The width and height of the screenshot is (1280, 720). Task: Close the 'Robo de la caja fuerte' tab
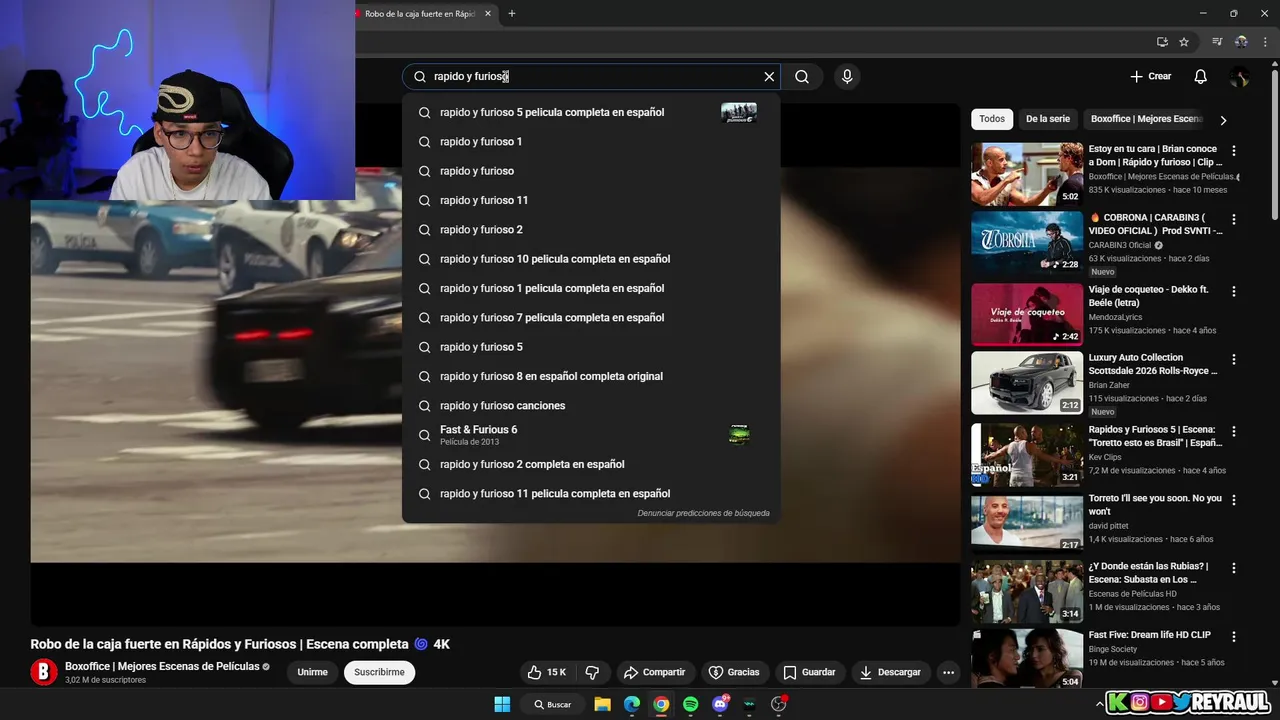pyautogui.click(x=488, y=14)
